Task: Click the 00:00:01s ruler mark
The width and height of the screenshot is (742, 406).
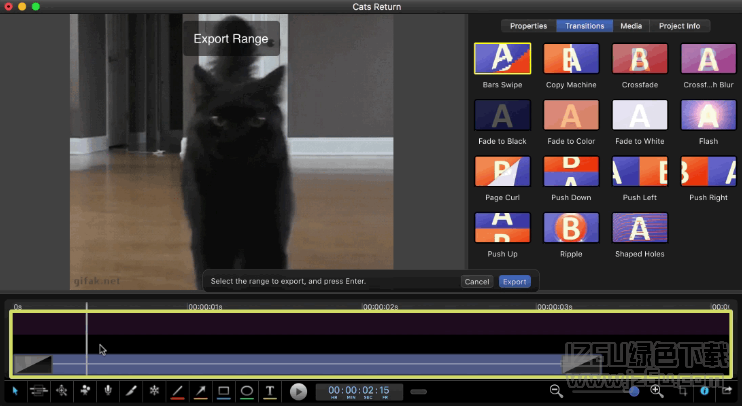Action: (205, 307)
